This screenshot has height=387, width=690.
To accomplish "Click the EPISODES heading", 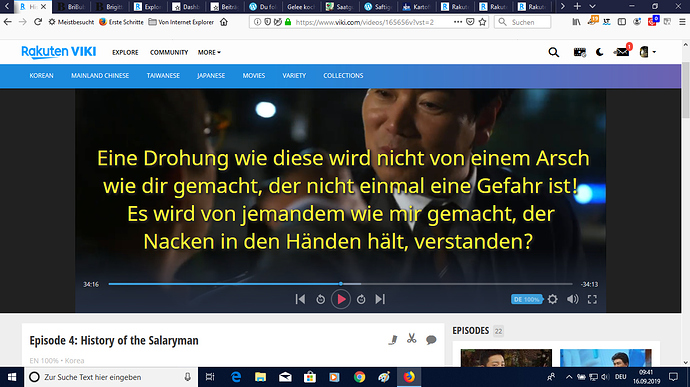I will (x=471, y=331).
